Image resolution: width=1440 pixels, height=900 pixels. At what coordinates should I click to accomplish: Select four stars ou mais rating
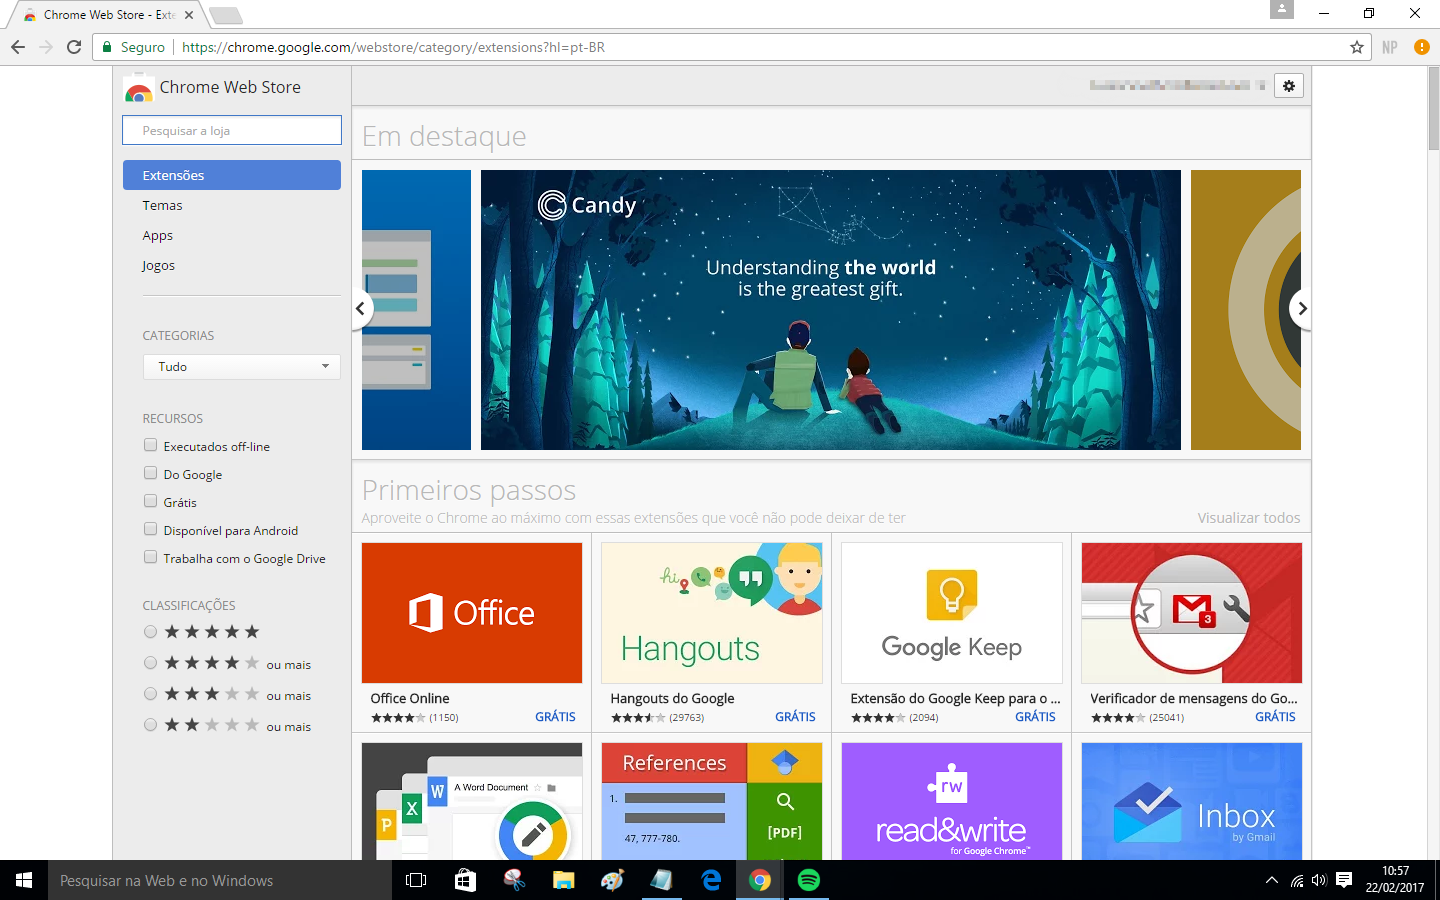point(150,663)
